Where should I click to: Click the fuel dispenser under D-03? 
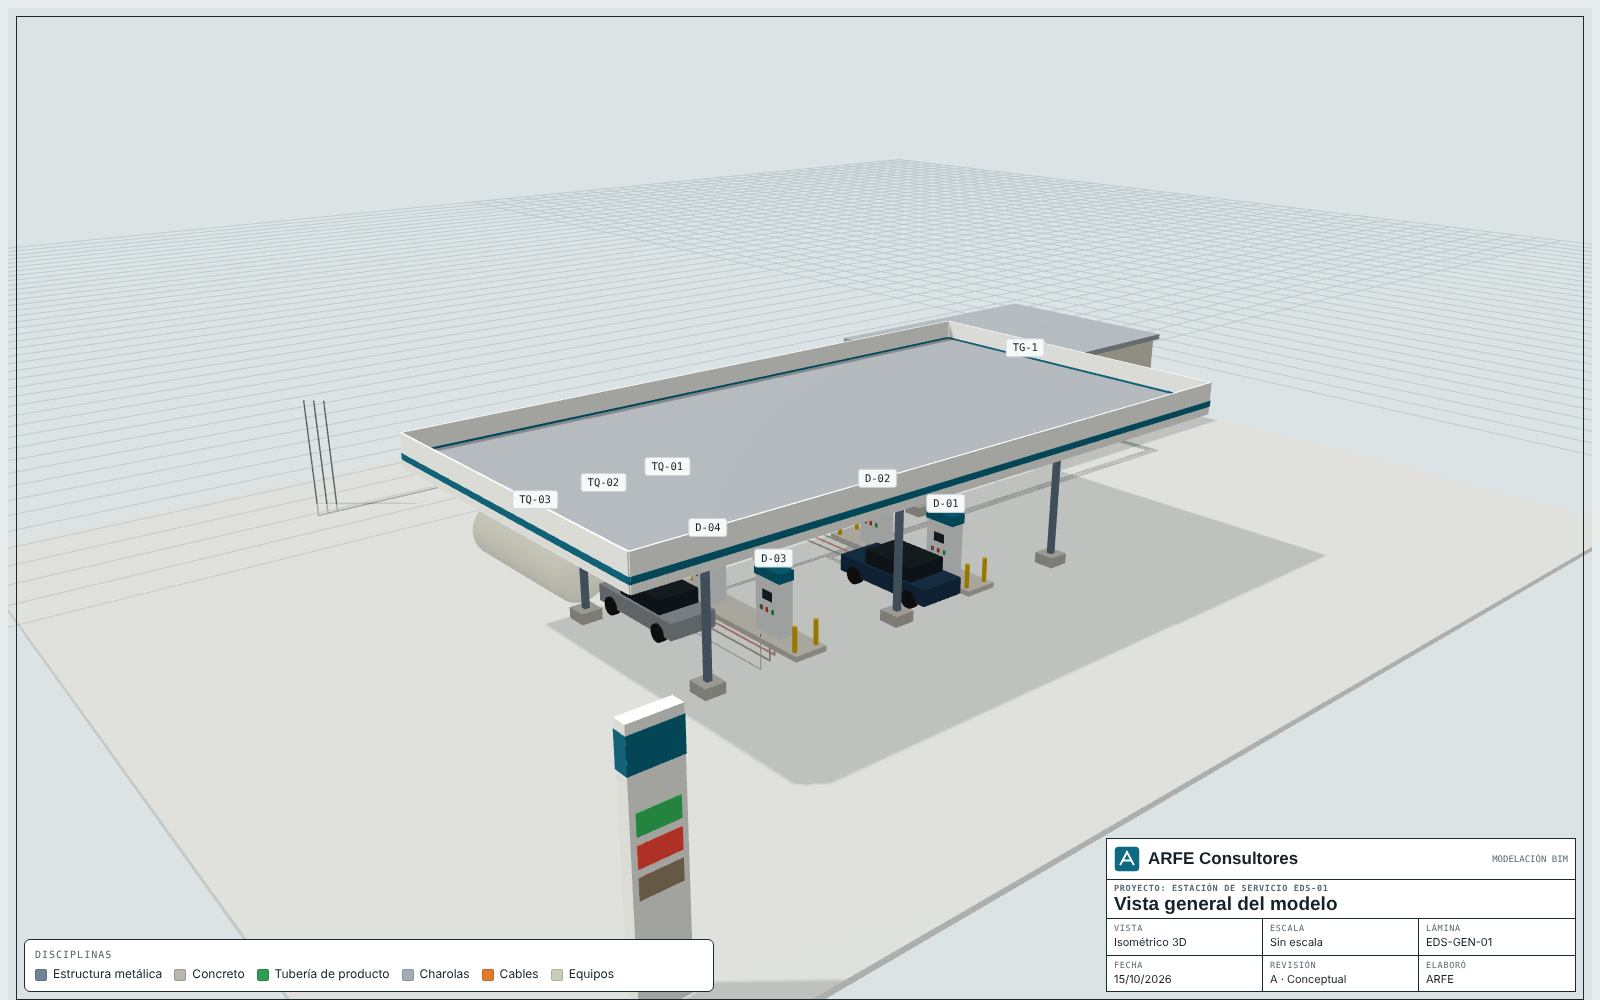click(774, 604)
